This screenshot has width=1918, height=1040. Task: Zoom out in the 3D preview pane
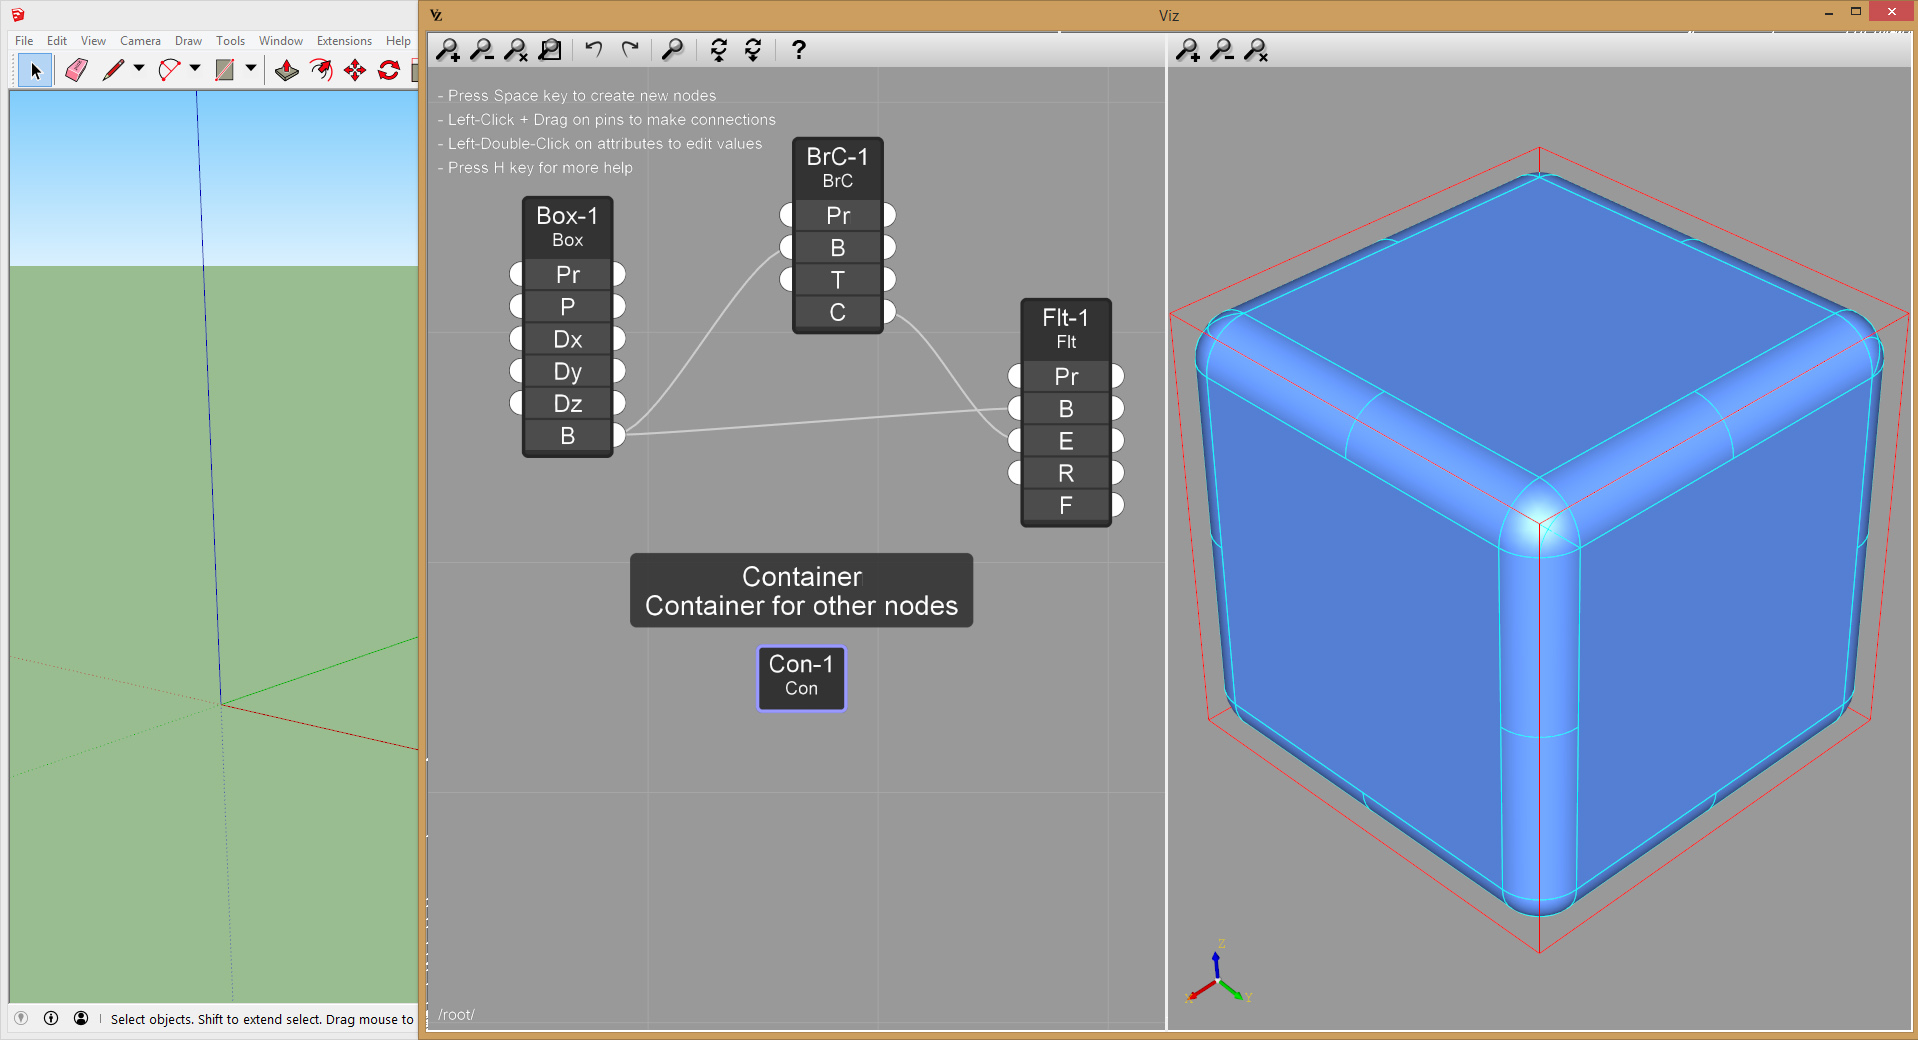(x=1222, y=50)
